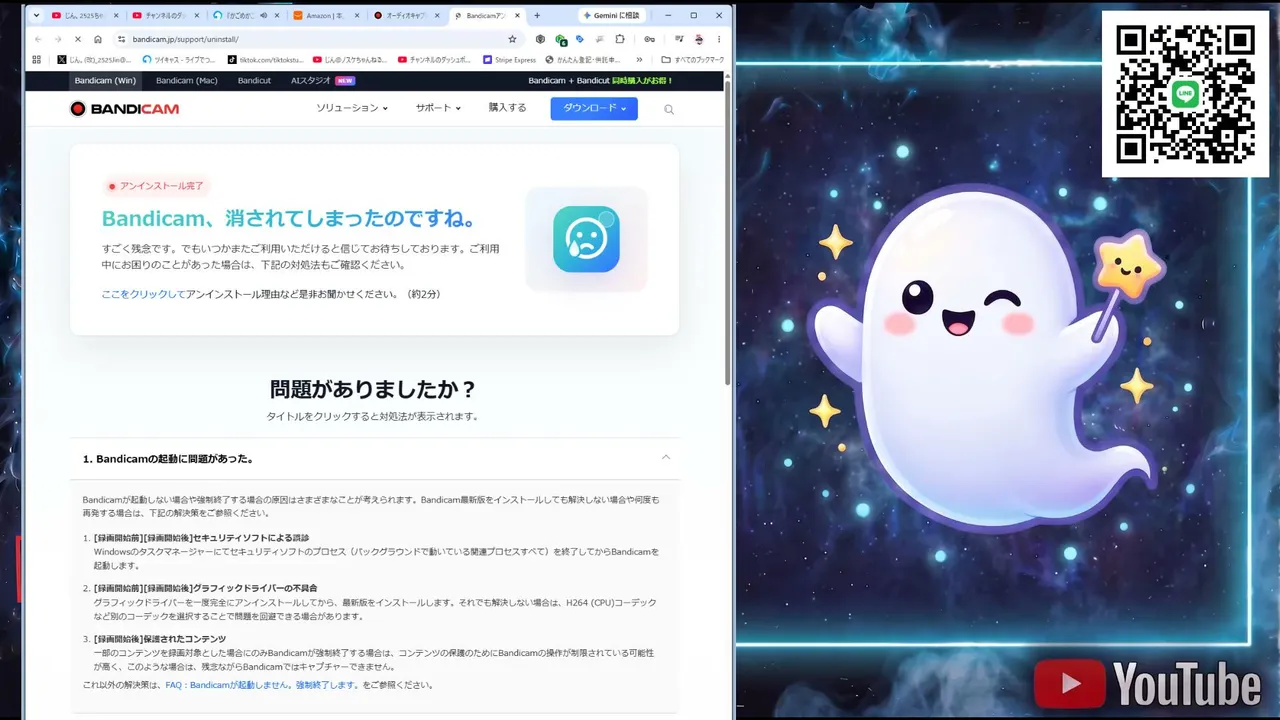Click the 1. Bandicamの起動に問題があった title

coord(168,459)
